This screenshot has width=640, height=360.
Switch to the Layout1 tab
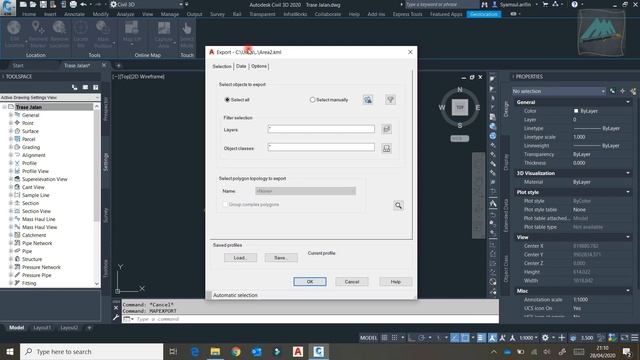point(42,327)
